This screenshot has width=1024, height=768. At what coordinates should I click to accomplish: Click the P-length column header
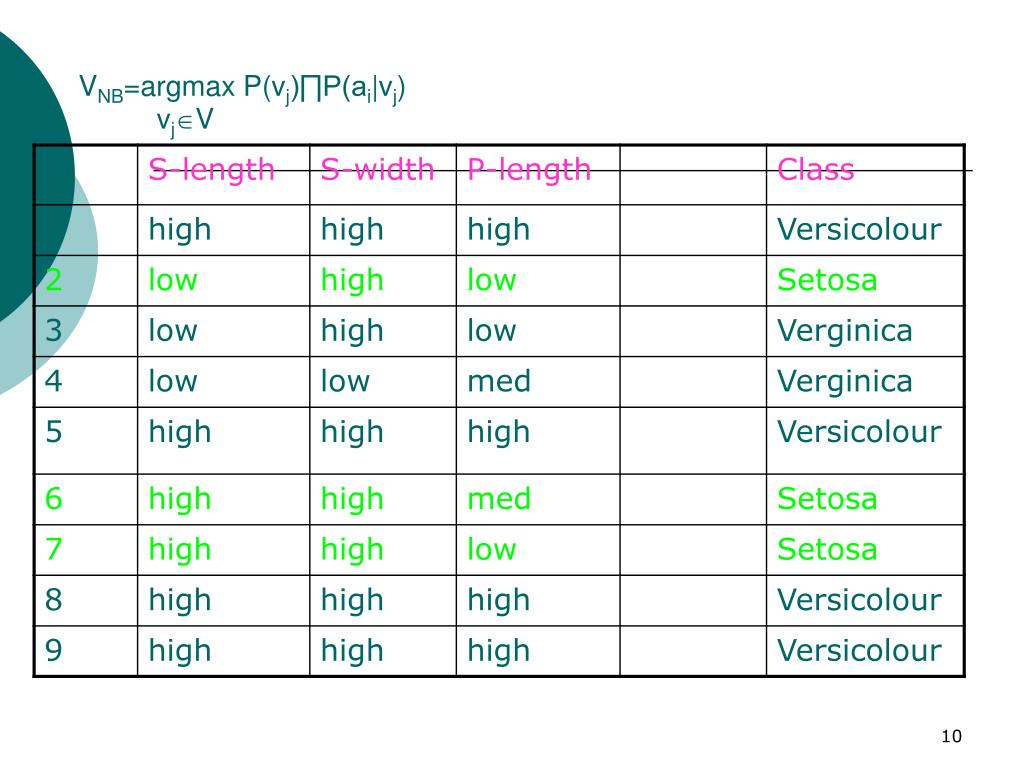[x=529, y=170]
